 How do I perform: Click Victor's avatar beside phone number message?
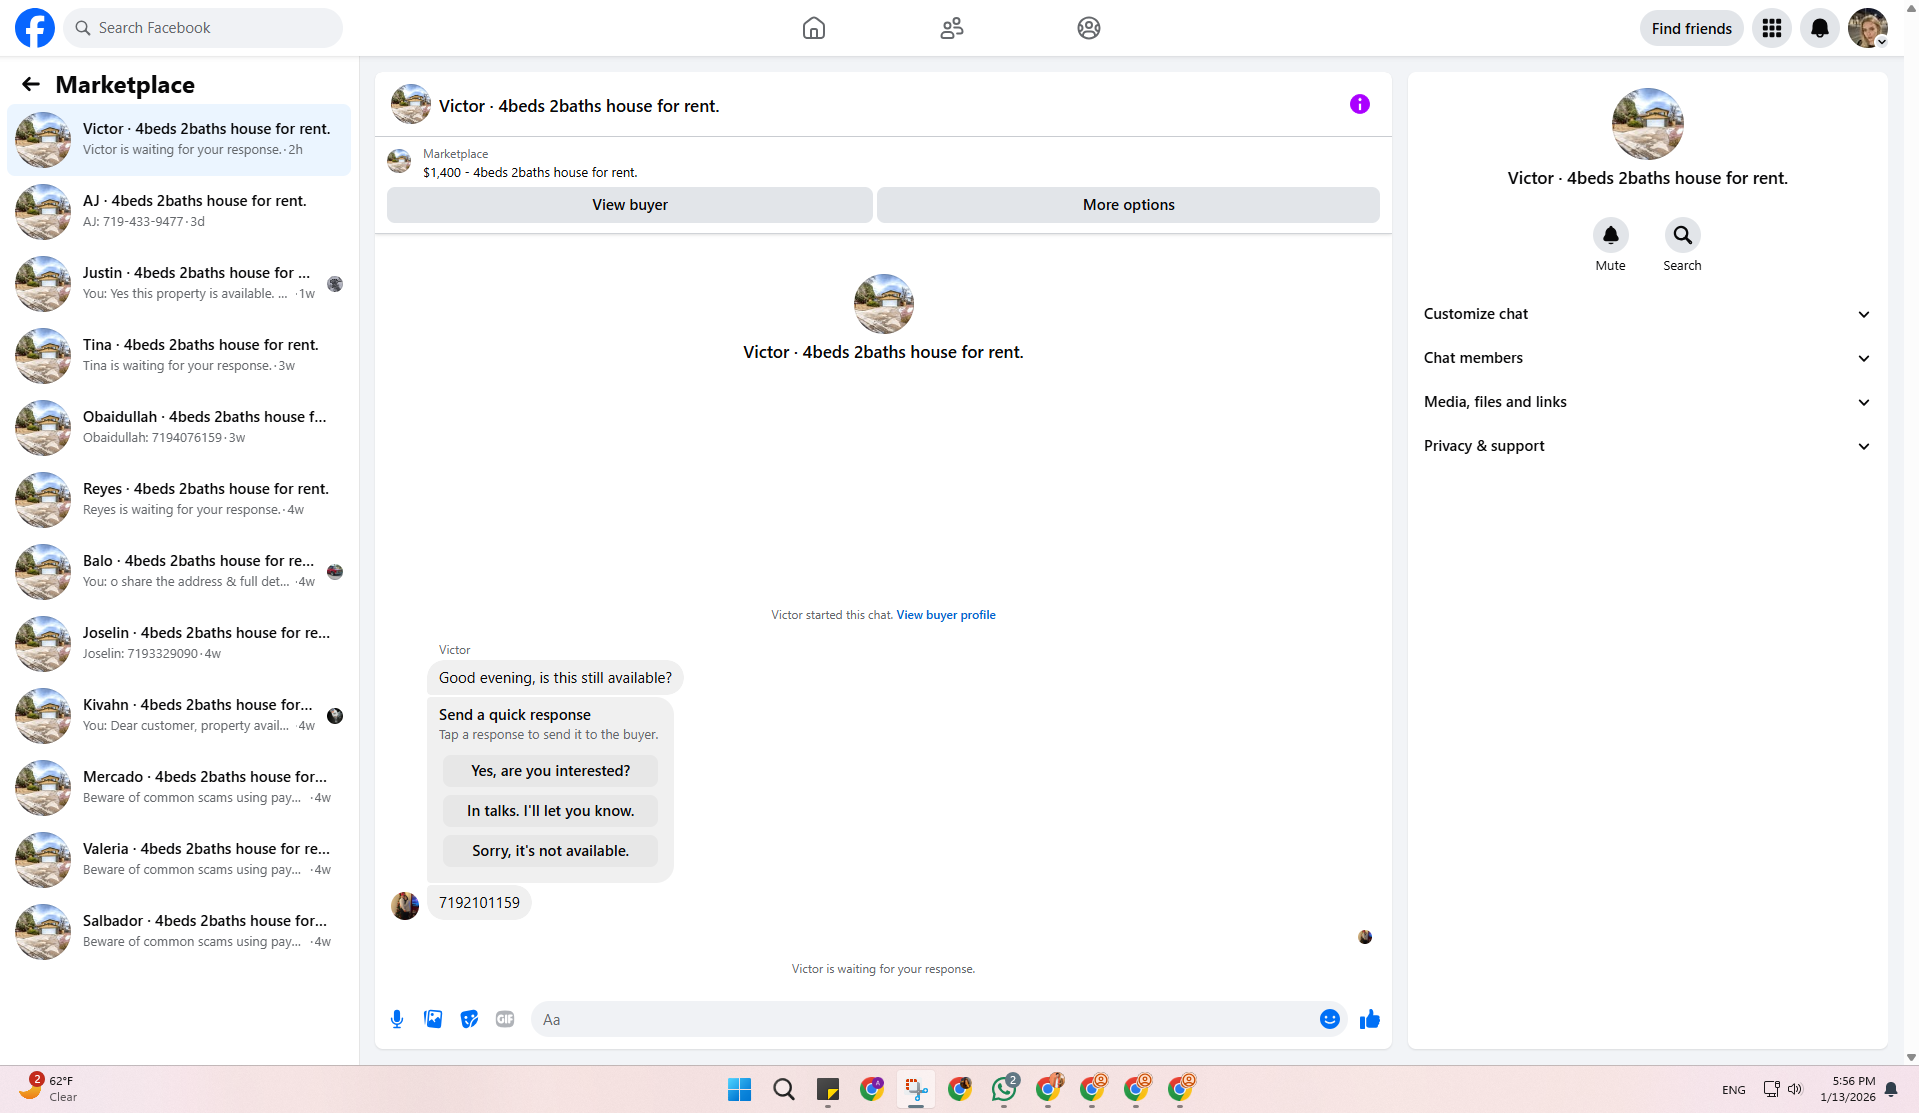405,906
